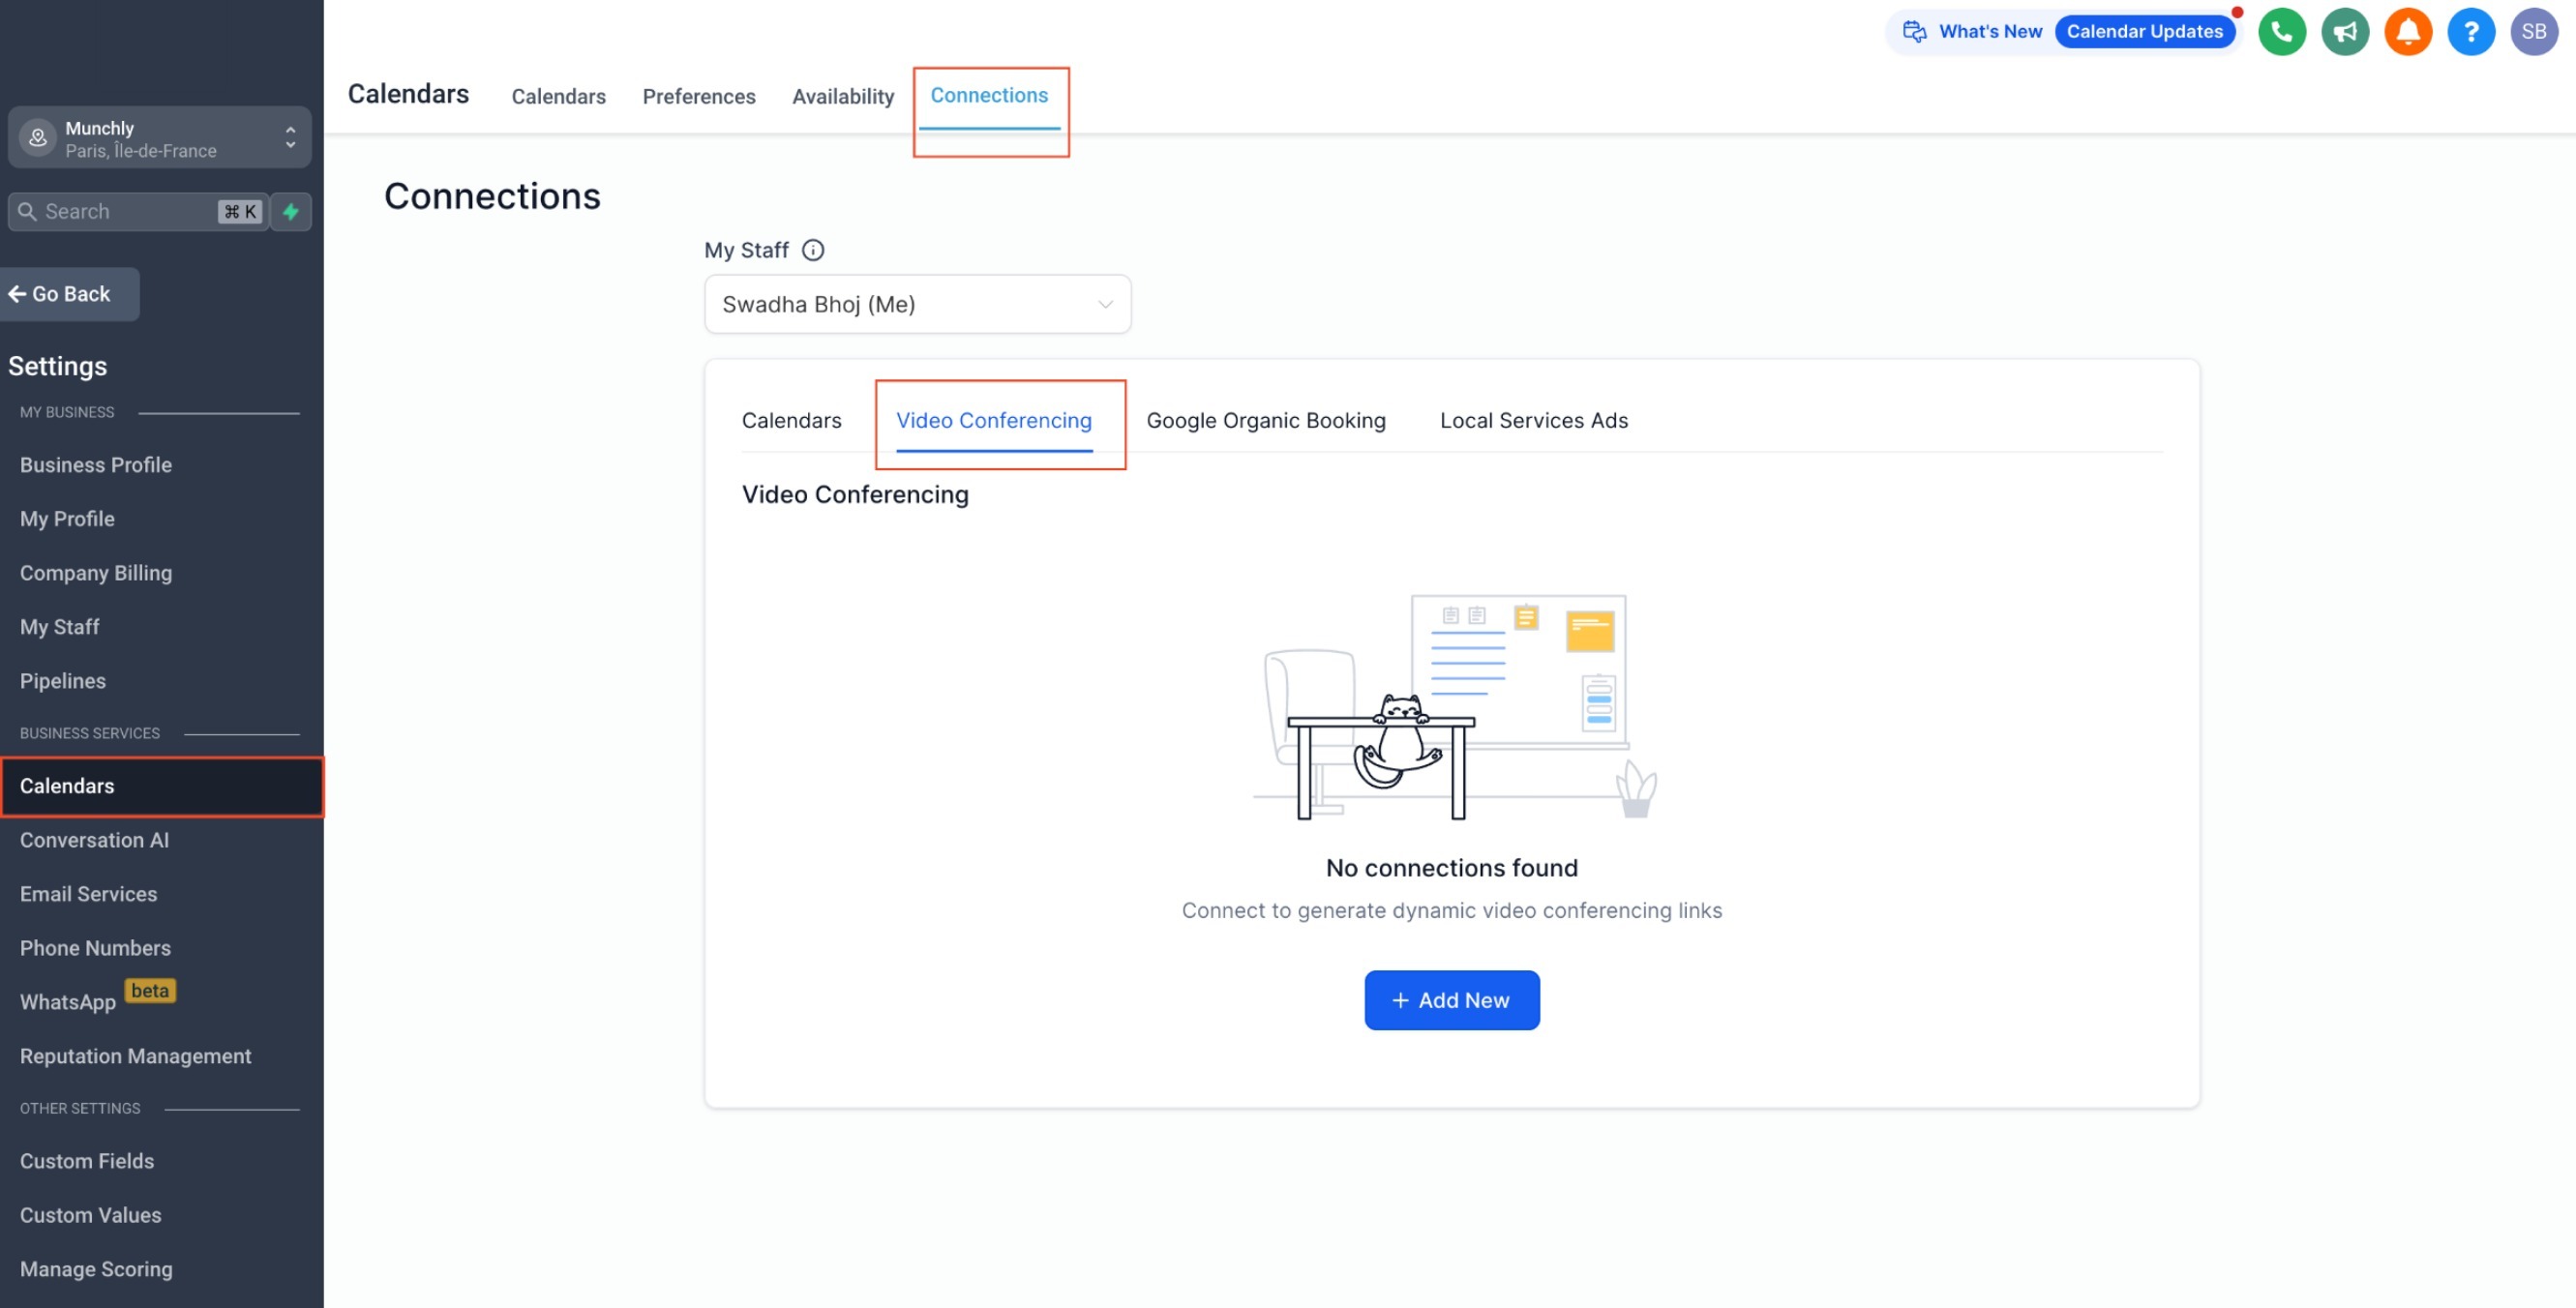Click the What's New icon
This screenshot has height=1308, width=2576.
(1914, 32)
